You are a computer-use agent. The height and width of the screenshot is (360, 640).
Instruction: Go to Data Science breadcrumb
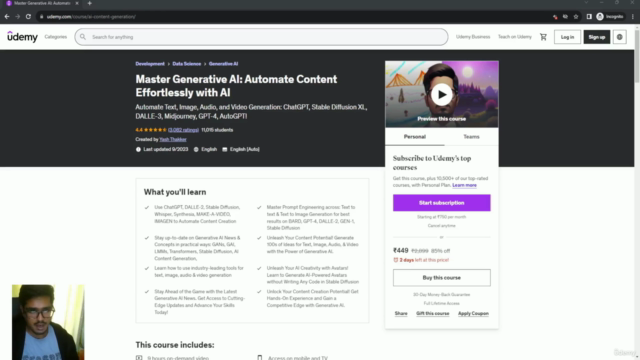click(x=187, y=64)
